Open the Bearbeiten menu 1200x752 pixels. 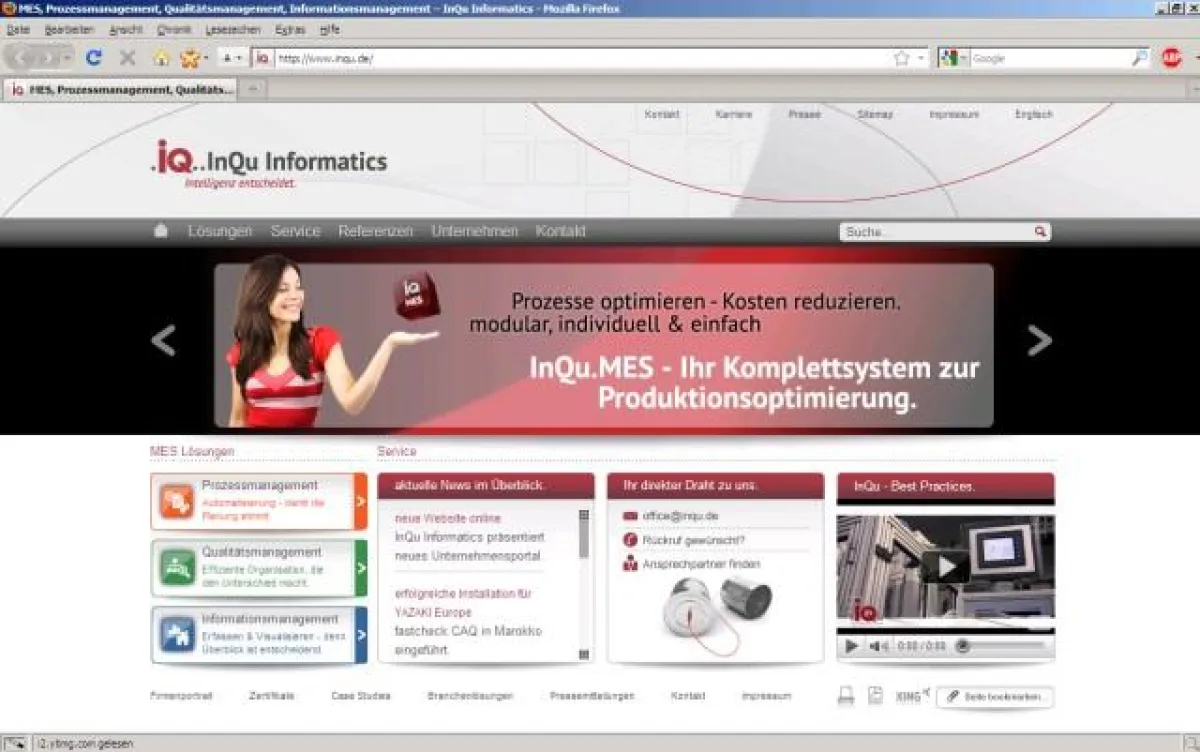point(69,30)
